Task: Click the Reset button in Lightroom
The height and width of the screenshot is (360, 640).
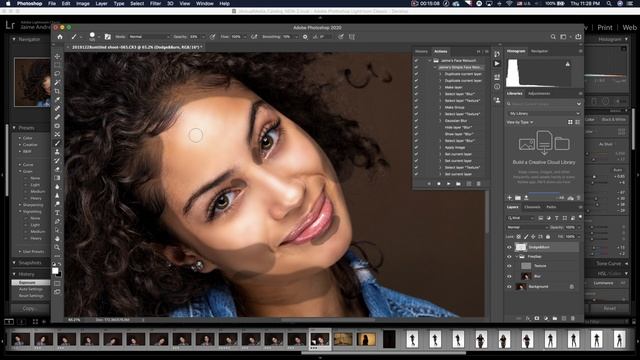Action: (609, 309)
